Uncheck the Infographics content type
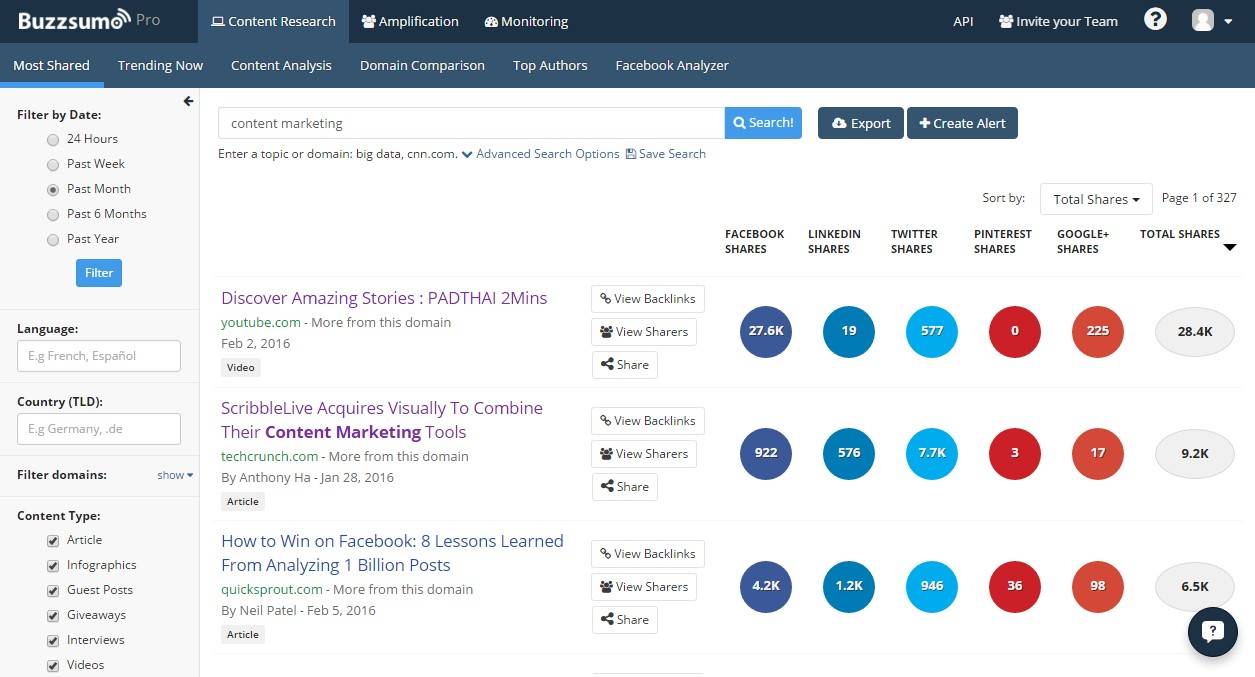This screenshot has width=1255, height=677. pyautogui.click(x=53, y=565)
